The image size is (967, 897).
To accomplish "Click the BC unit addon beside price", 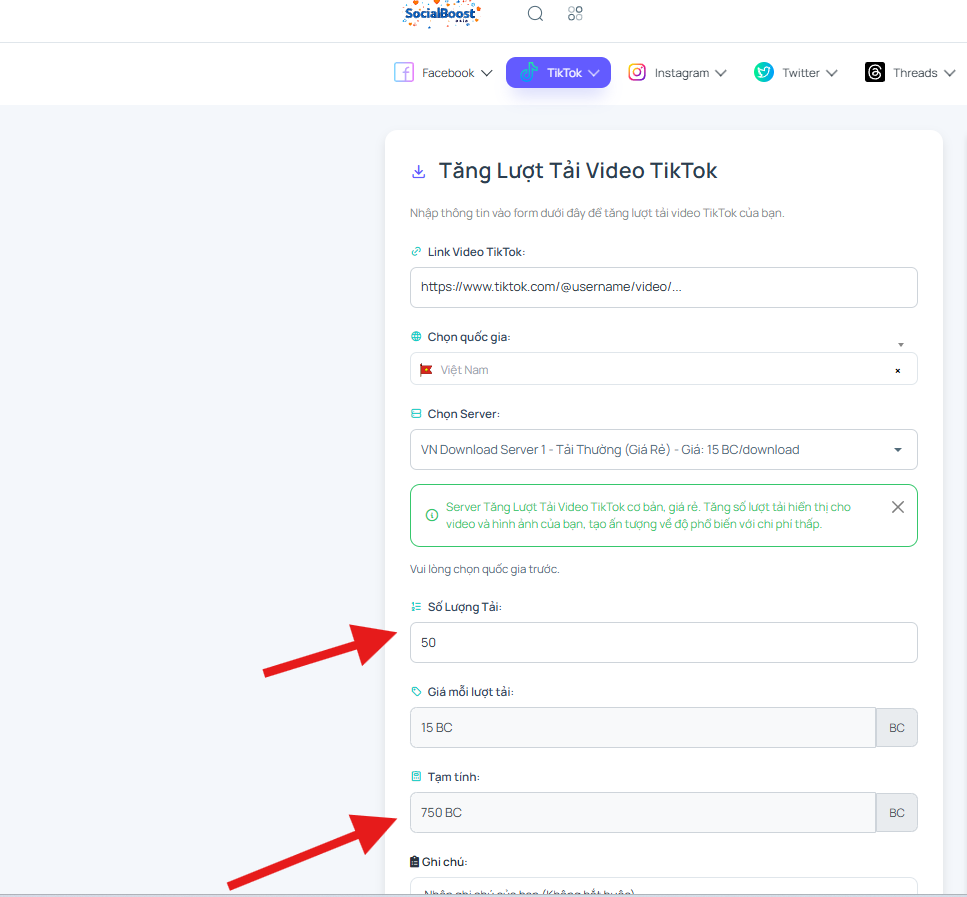I will point(897,728).
